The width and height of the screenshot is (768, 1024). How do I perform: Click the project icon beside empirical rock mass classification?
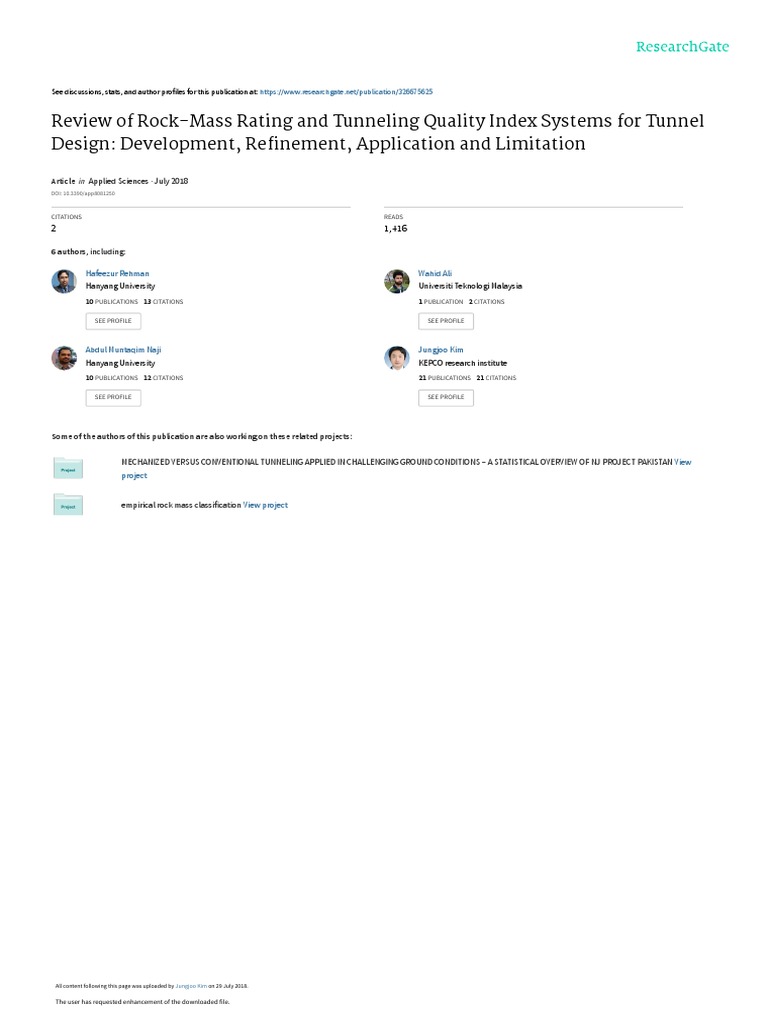pos(68,506)
